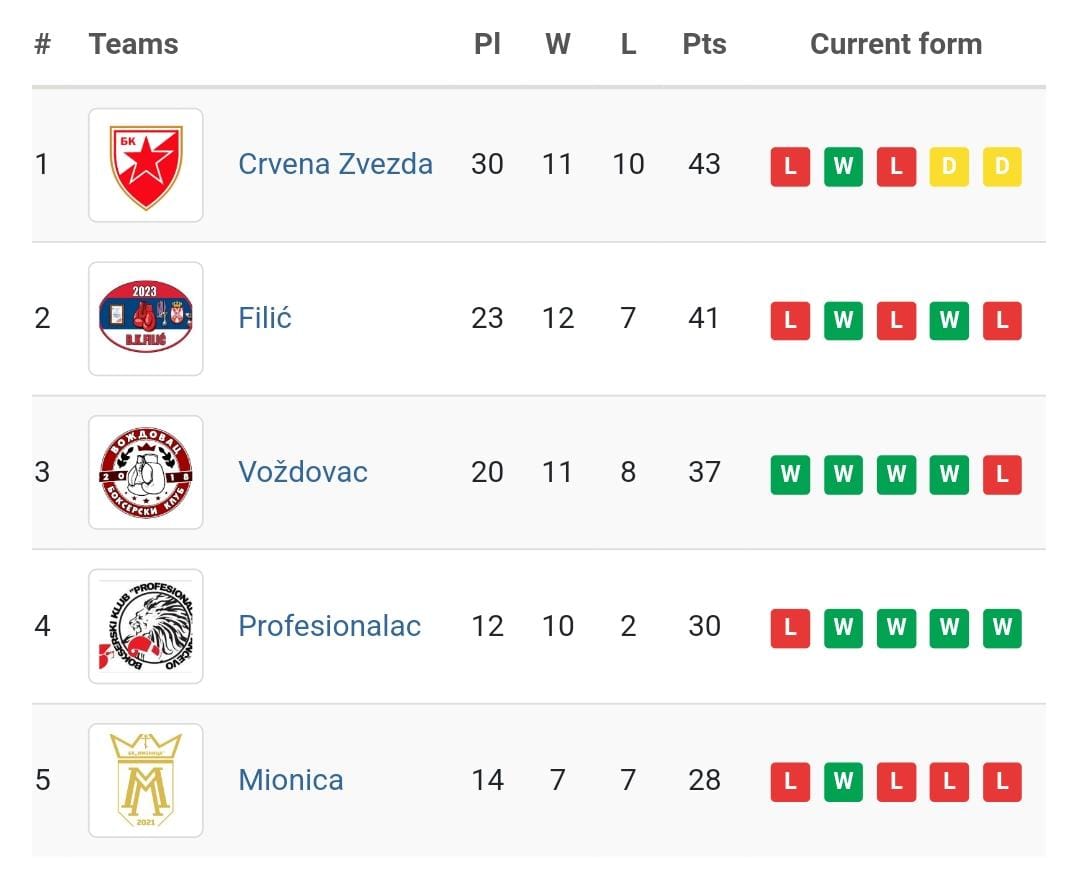1080x891 pixels.
Task: Sort the table by Pts column
Action: (704, 44)
